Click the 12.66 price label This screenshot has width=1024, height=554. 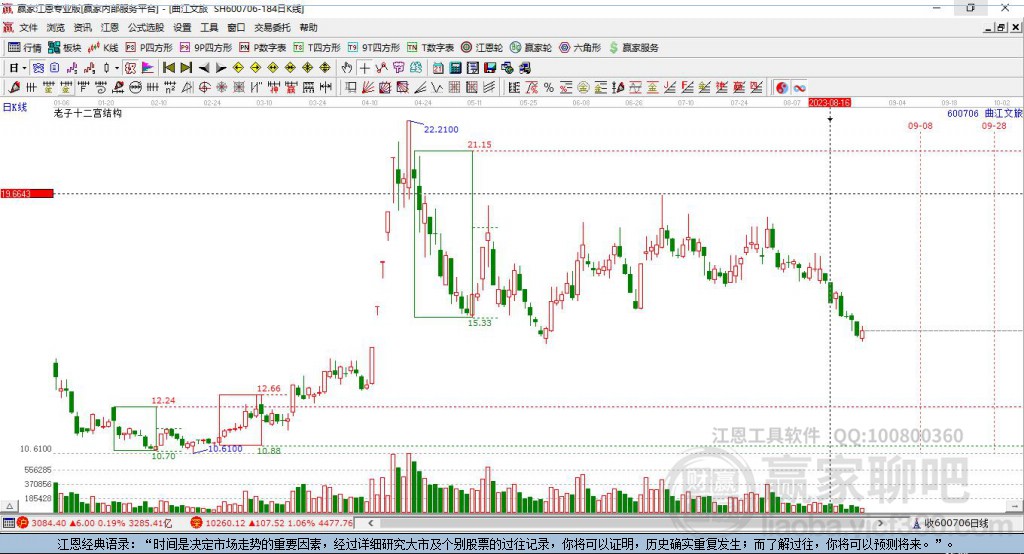pos(268,388)
